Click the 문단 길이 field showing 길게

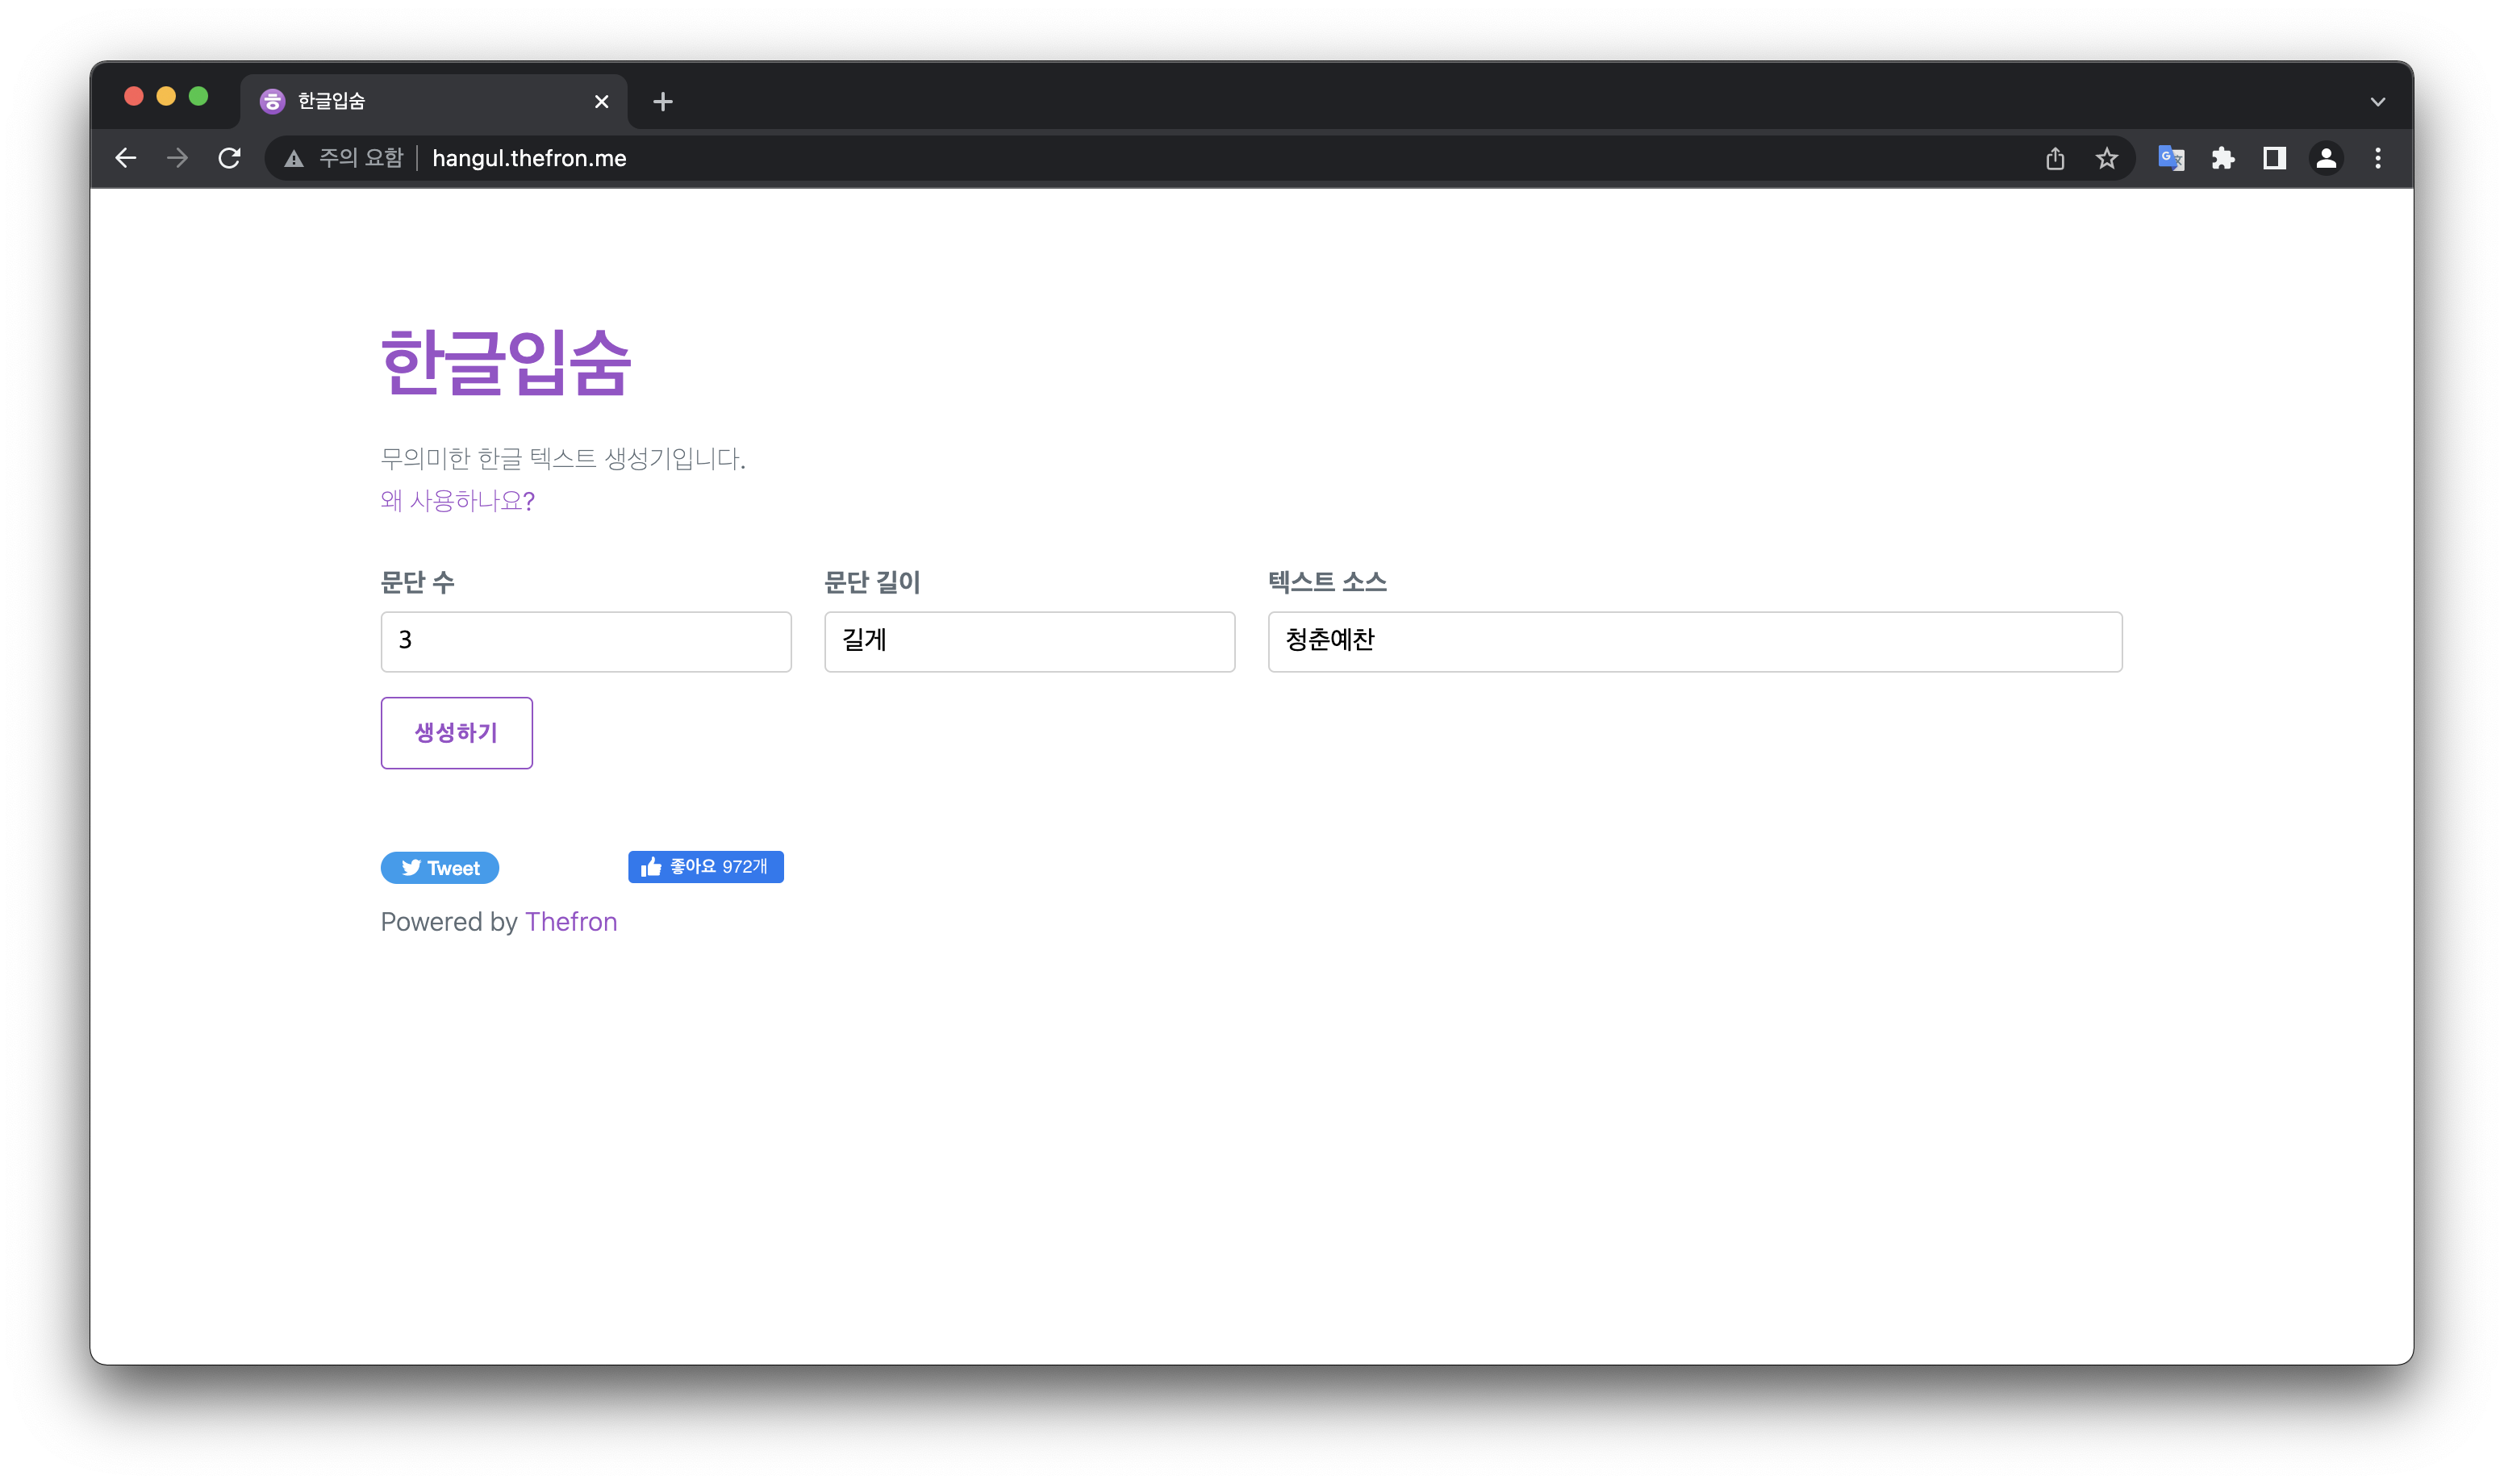1029,641
